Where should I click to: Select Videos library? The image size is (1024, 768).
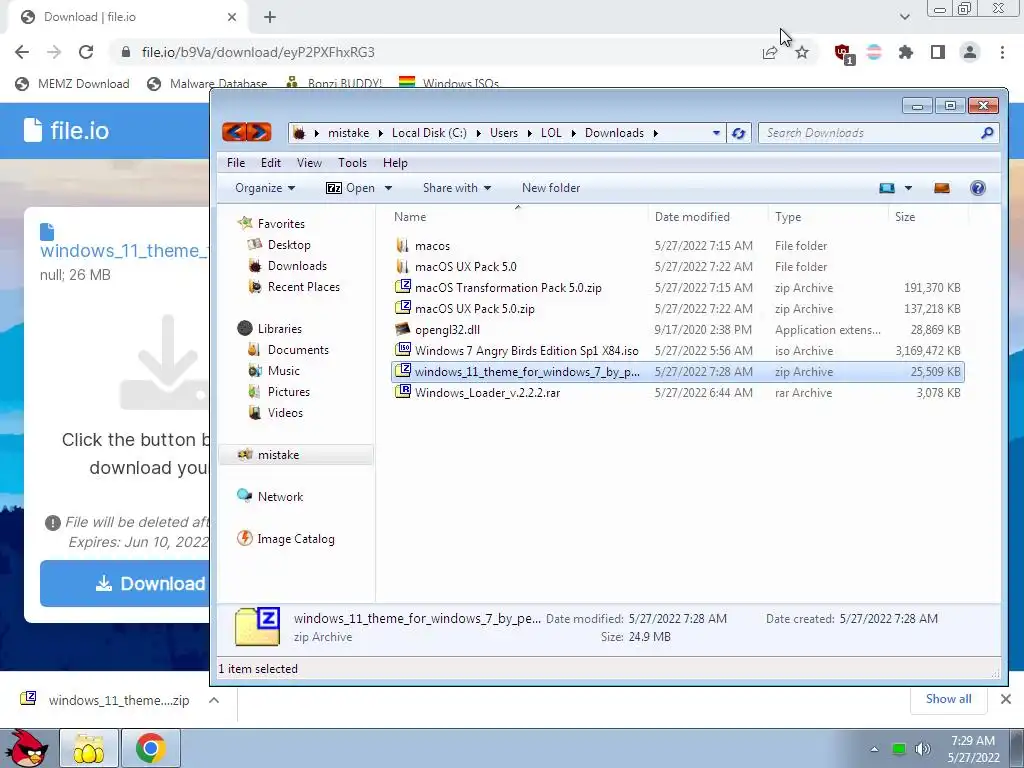point(275,413)
